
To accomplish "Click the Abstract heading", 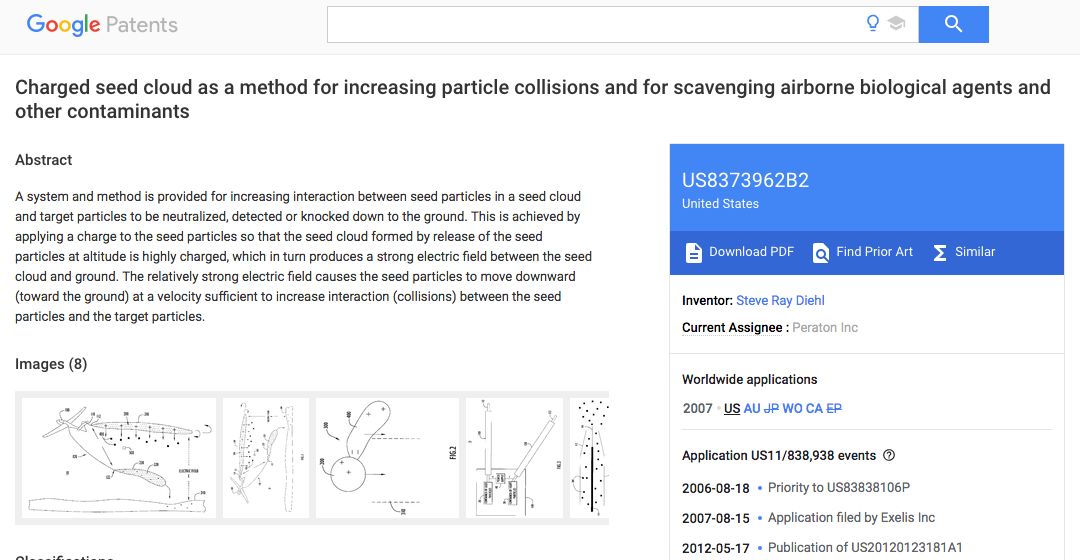I will (x=43, y=160).
